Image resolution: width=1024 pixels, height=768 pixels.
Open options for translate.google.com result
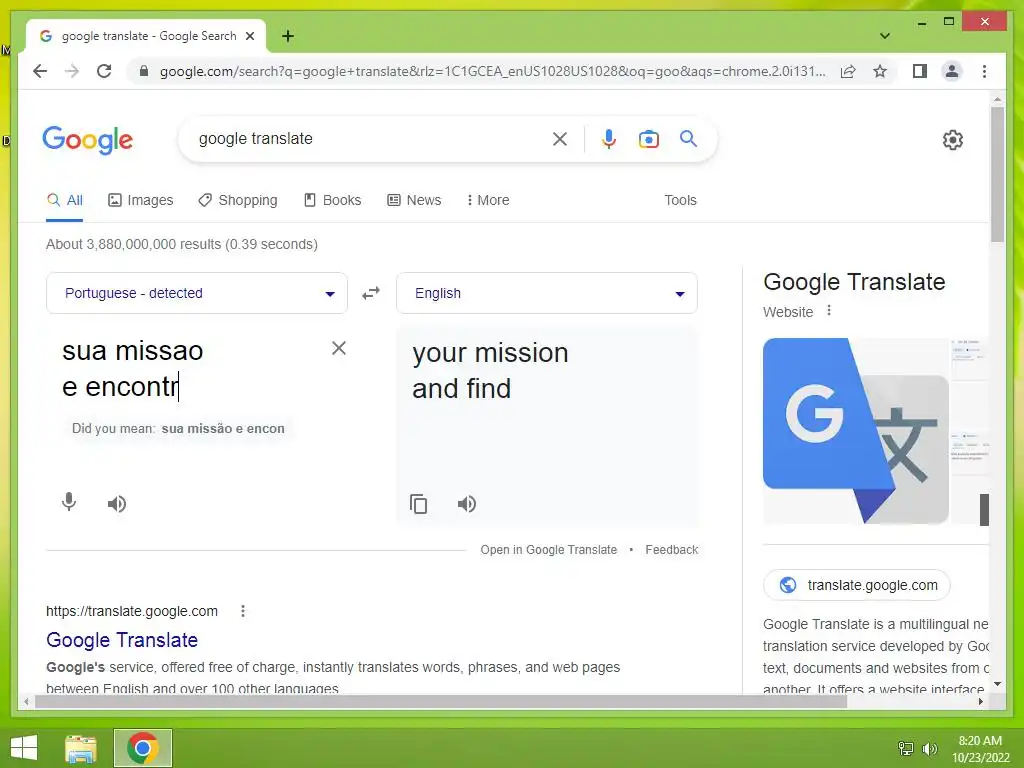[243, 611]
